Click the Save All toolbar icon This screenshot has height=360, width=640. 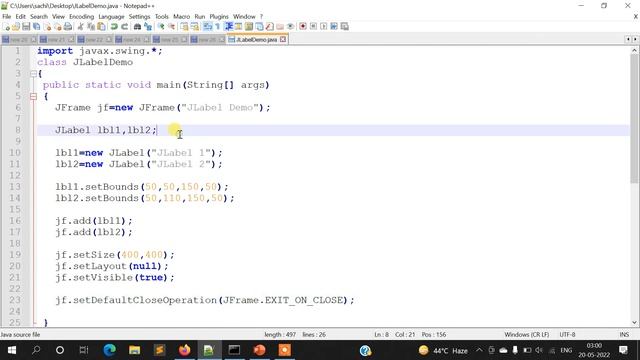(x=36, y=27)
